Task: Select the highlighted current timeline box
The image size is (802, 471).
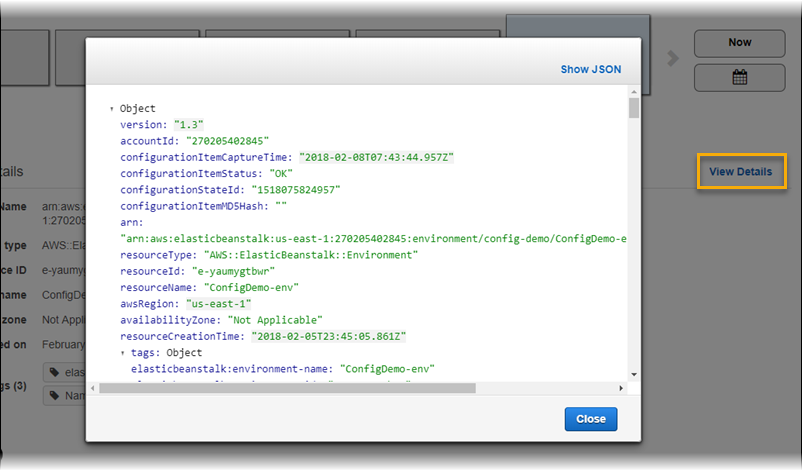Action: tap(580, 28)
